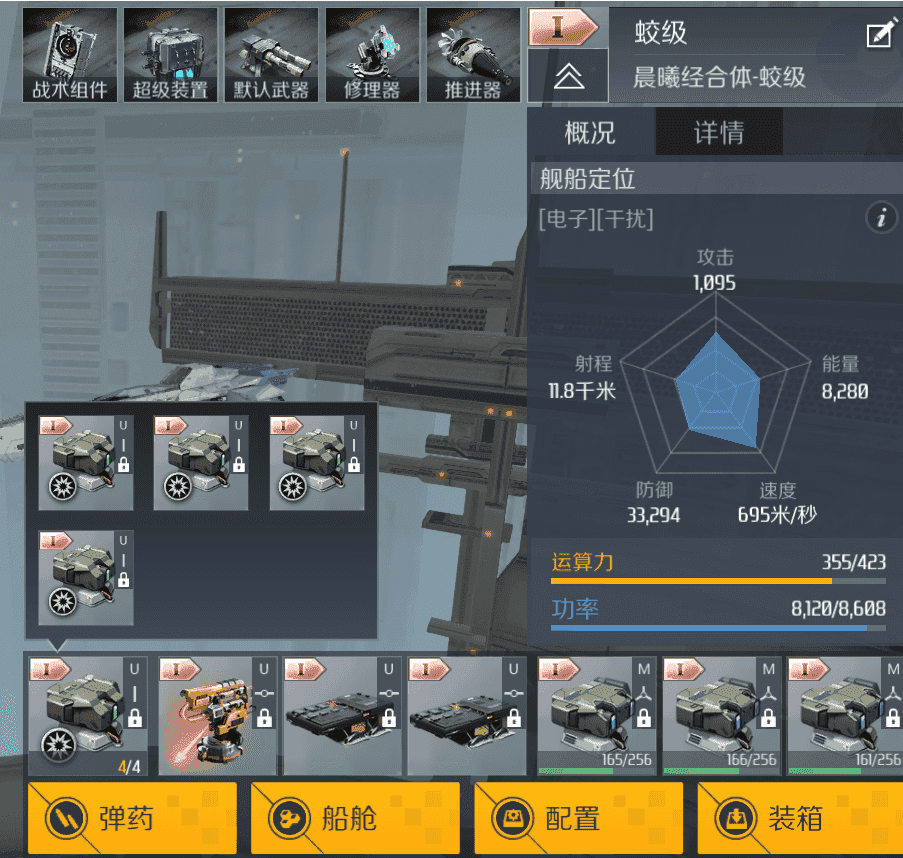This screenshot has height=858, width=903.
Task: Switch to the 概况 overview tab
Action: (x=591, y=132)
